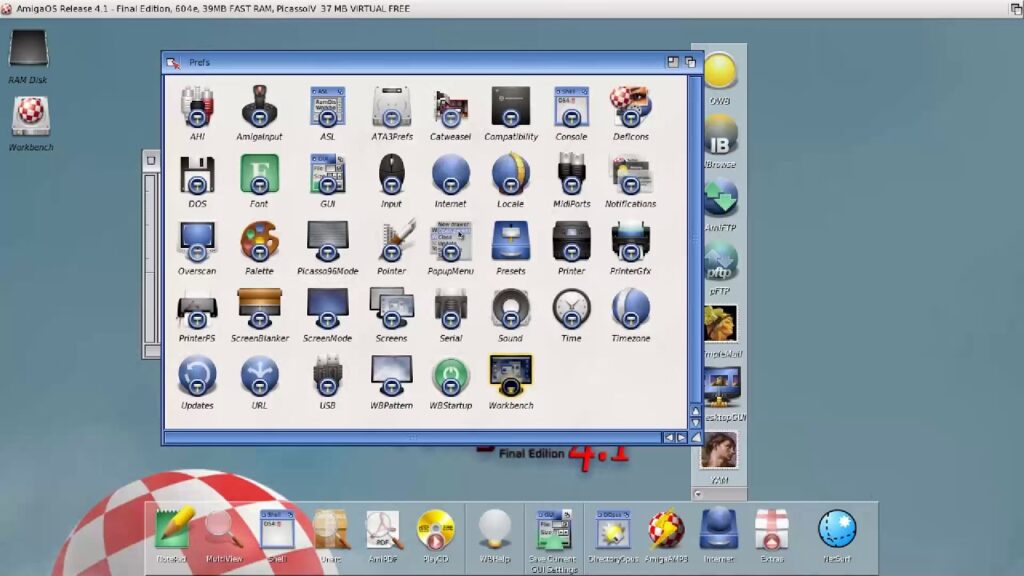
Task: Open the Palette preferences icon
Action: coord(259,244)
